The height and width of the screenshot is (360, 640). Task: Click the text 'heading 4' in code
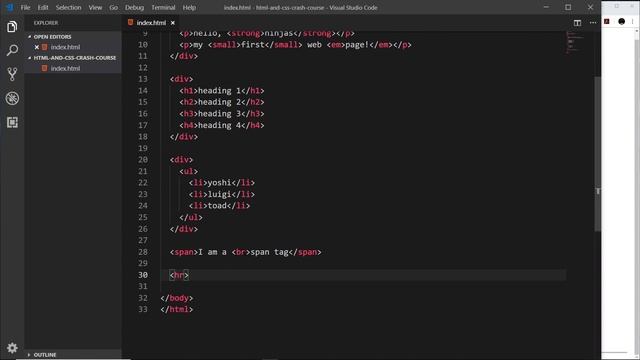(x=219, y=125)
